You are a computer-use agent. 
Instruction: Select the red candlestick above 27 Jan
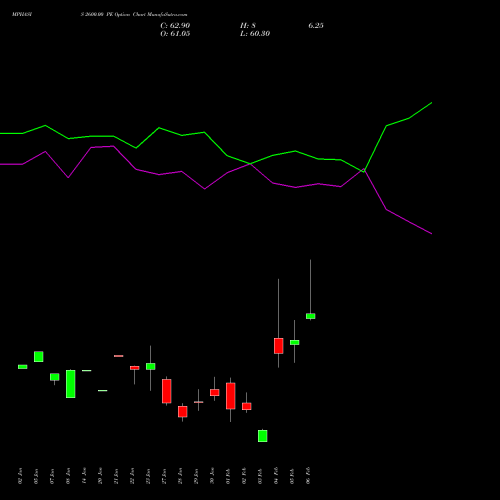click(167, 391)
